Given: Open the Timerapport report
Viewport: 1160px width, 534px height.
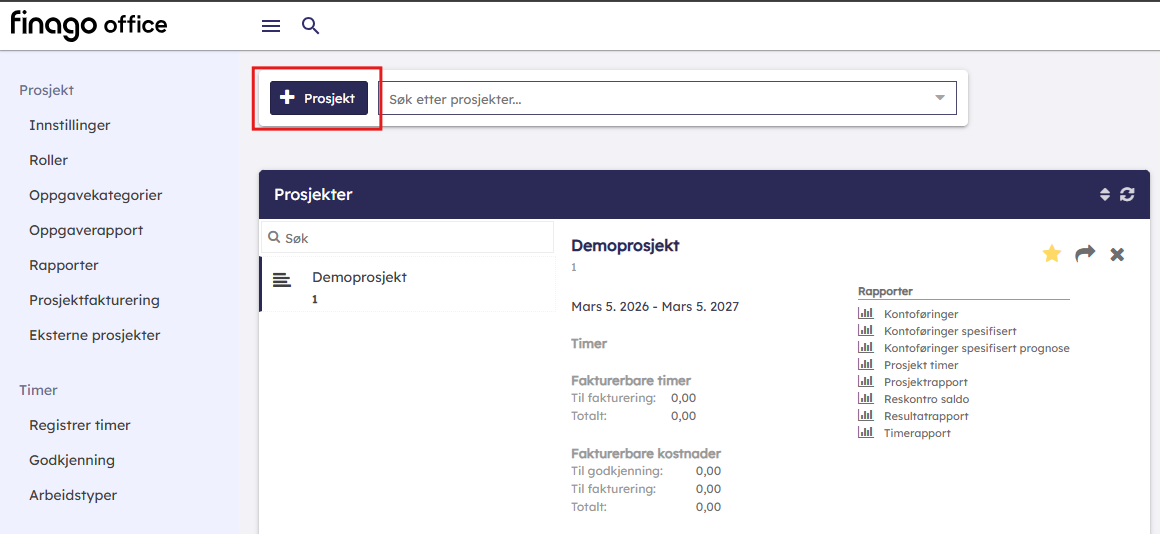Looking at the screenshot, I should coord(916,433).
